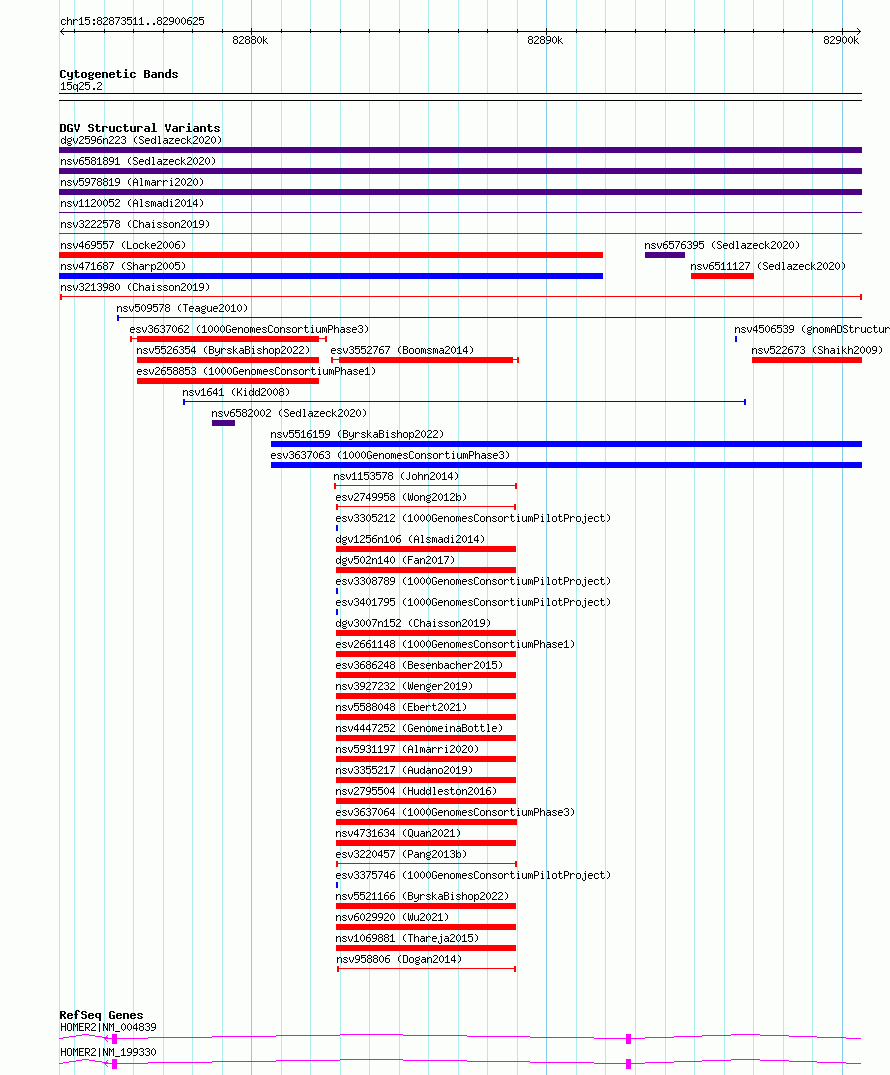
Task: Select nsv1641 (Kidd2008) label
Action: [x=236, y=392]
